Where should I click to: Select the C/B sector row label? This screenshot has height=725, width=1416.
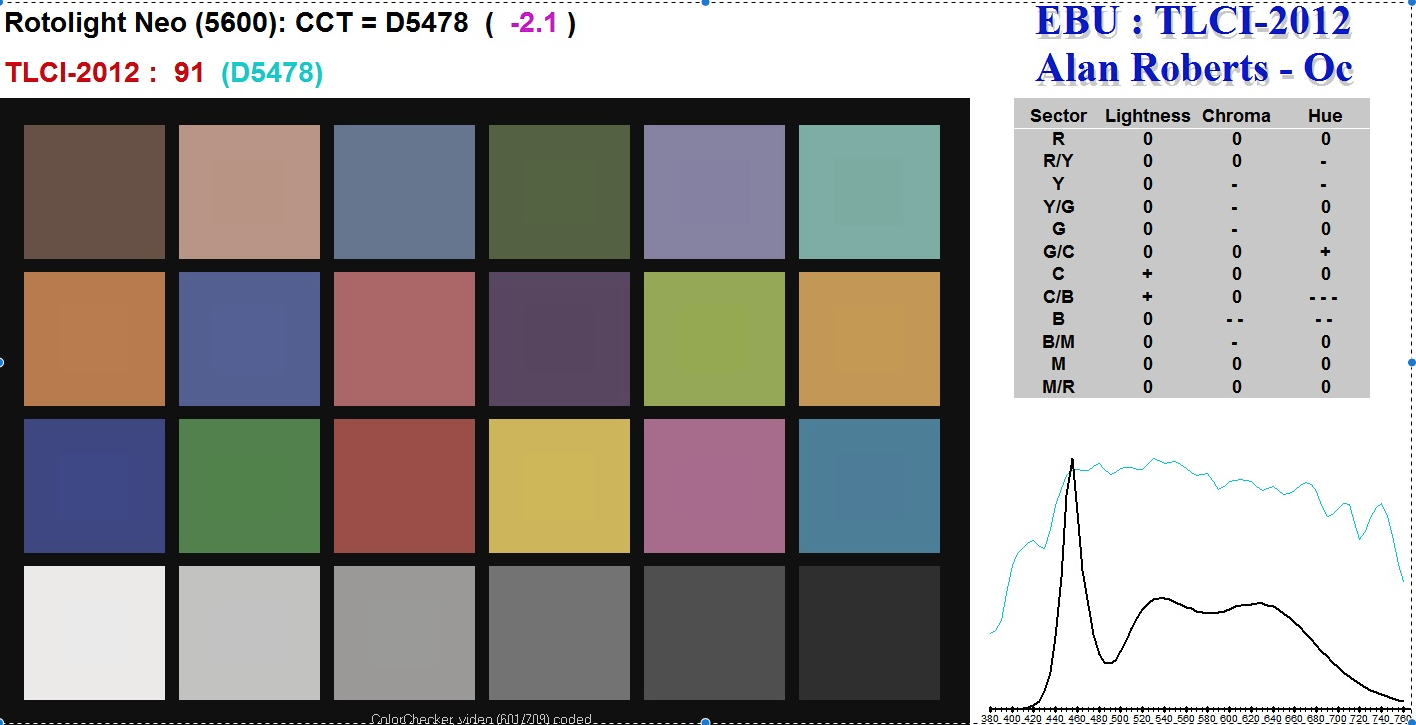[x=1058, y=297]
